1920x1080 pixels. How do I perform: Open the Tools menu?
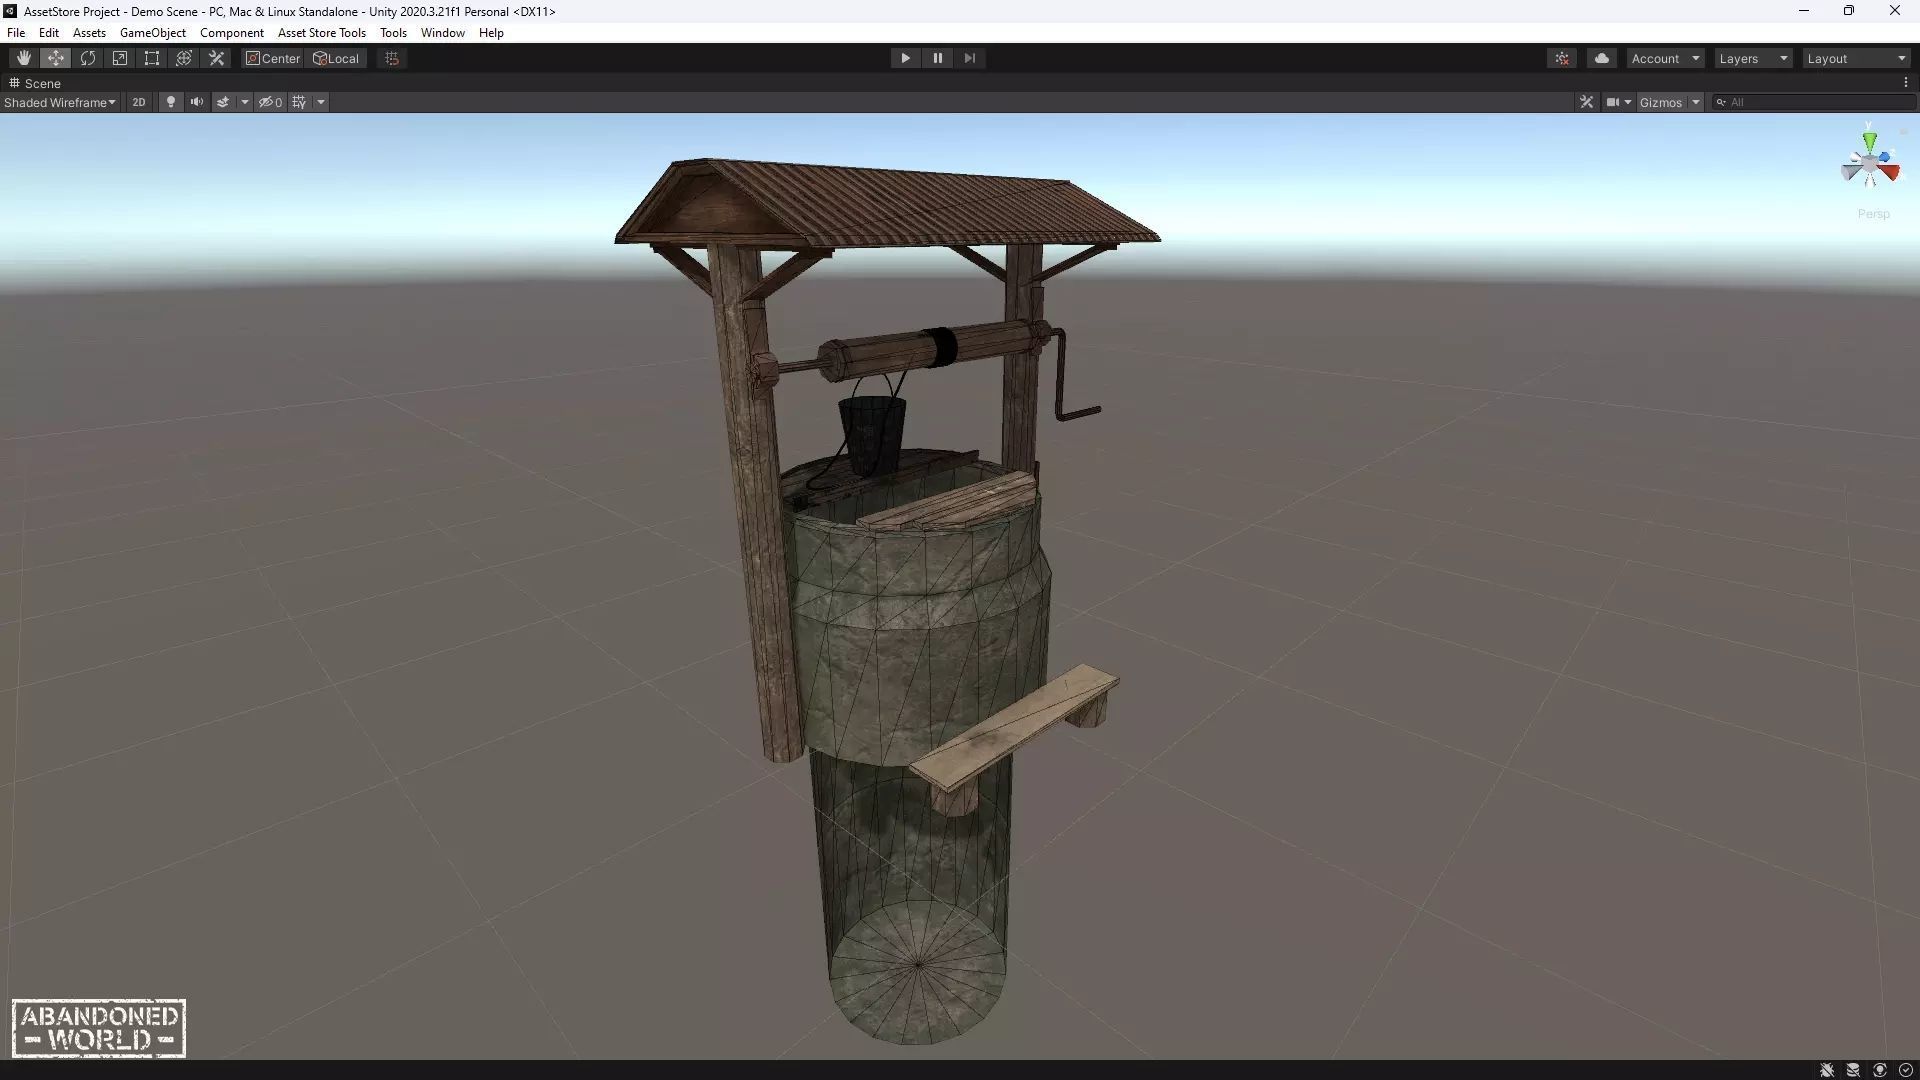point(393,32)
